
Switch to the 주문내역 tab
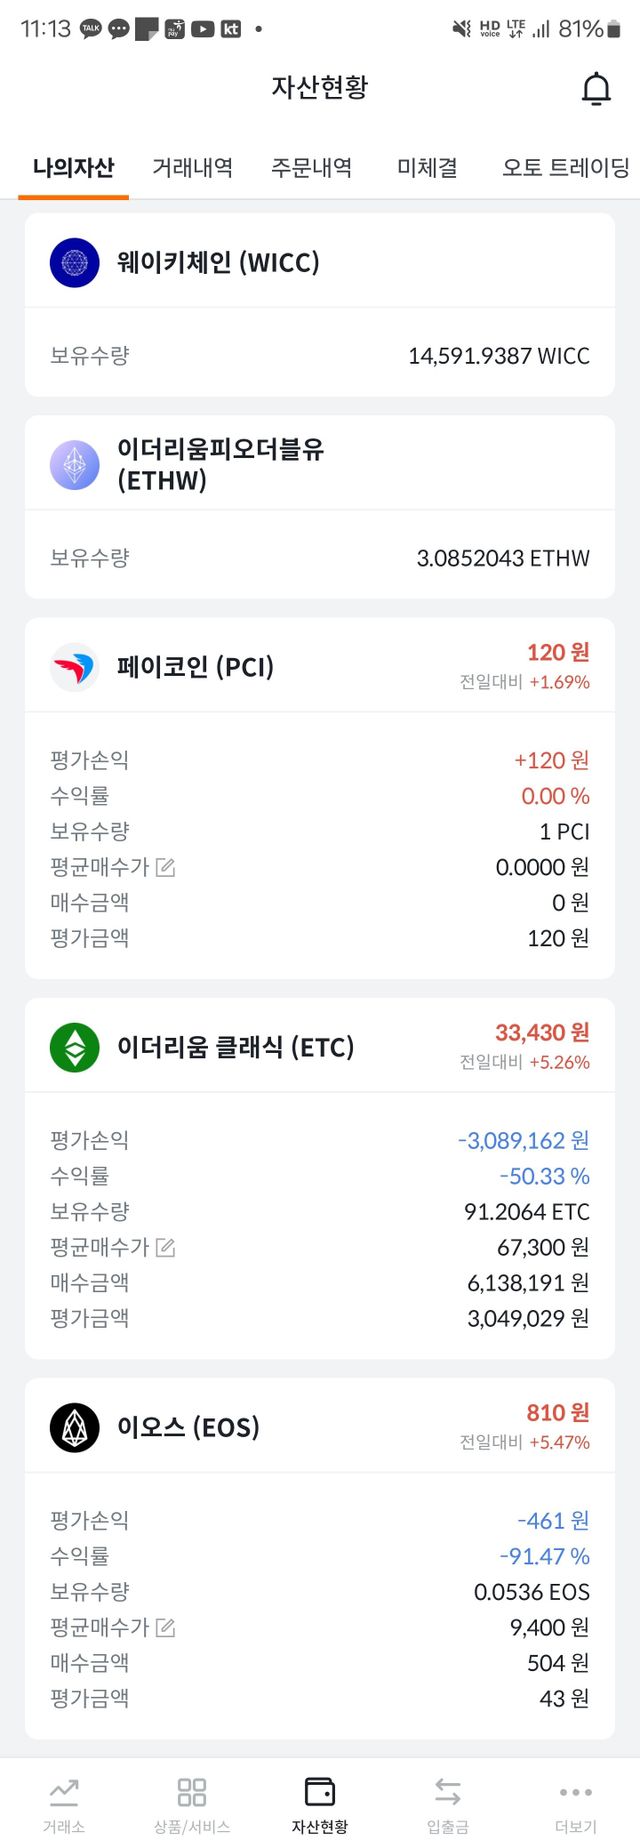point(311,167)
